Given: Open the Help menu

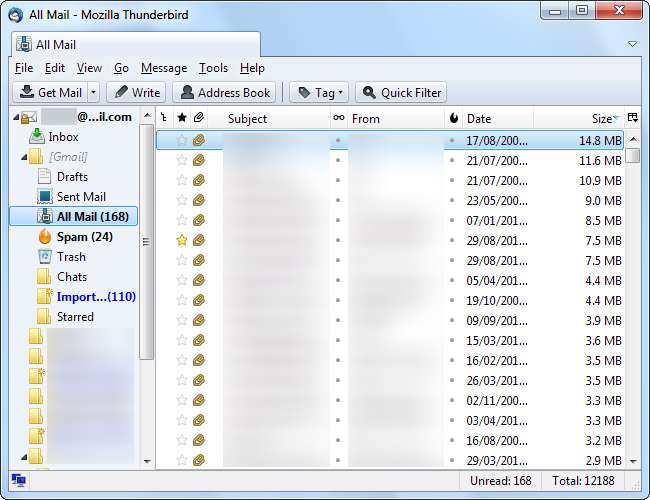Looking at the screenshot, I should tap(252, 68).
